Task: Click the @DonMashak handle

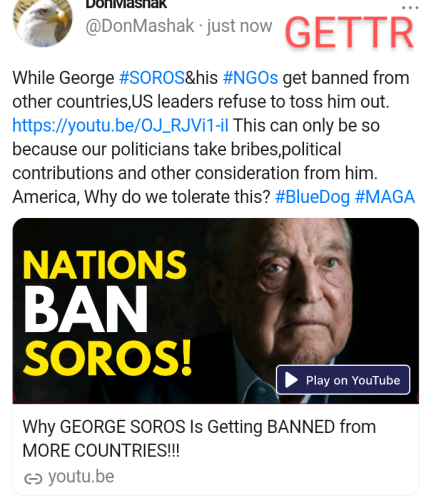Action: pos(140,26)
